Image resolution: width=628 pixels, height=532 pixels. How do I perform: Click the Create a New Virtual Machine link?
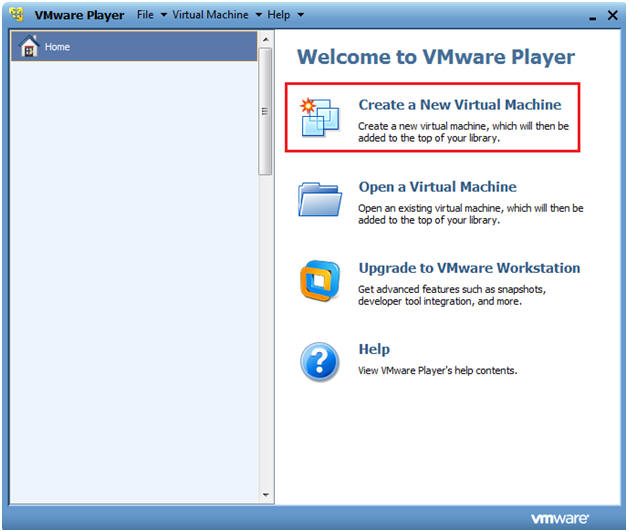tap(460, 105)
